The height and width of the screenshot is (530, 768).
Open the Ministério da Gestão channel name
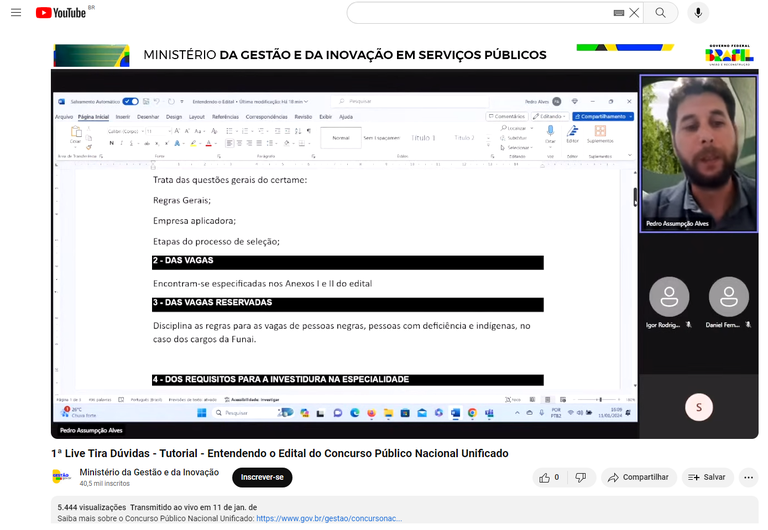tap(149, 472)
